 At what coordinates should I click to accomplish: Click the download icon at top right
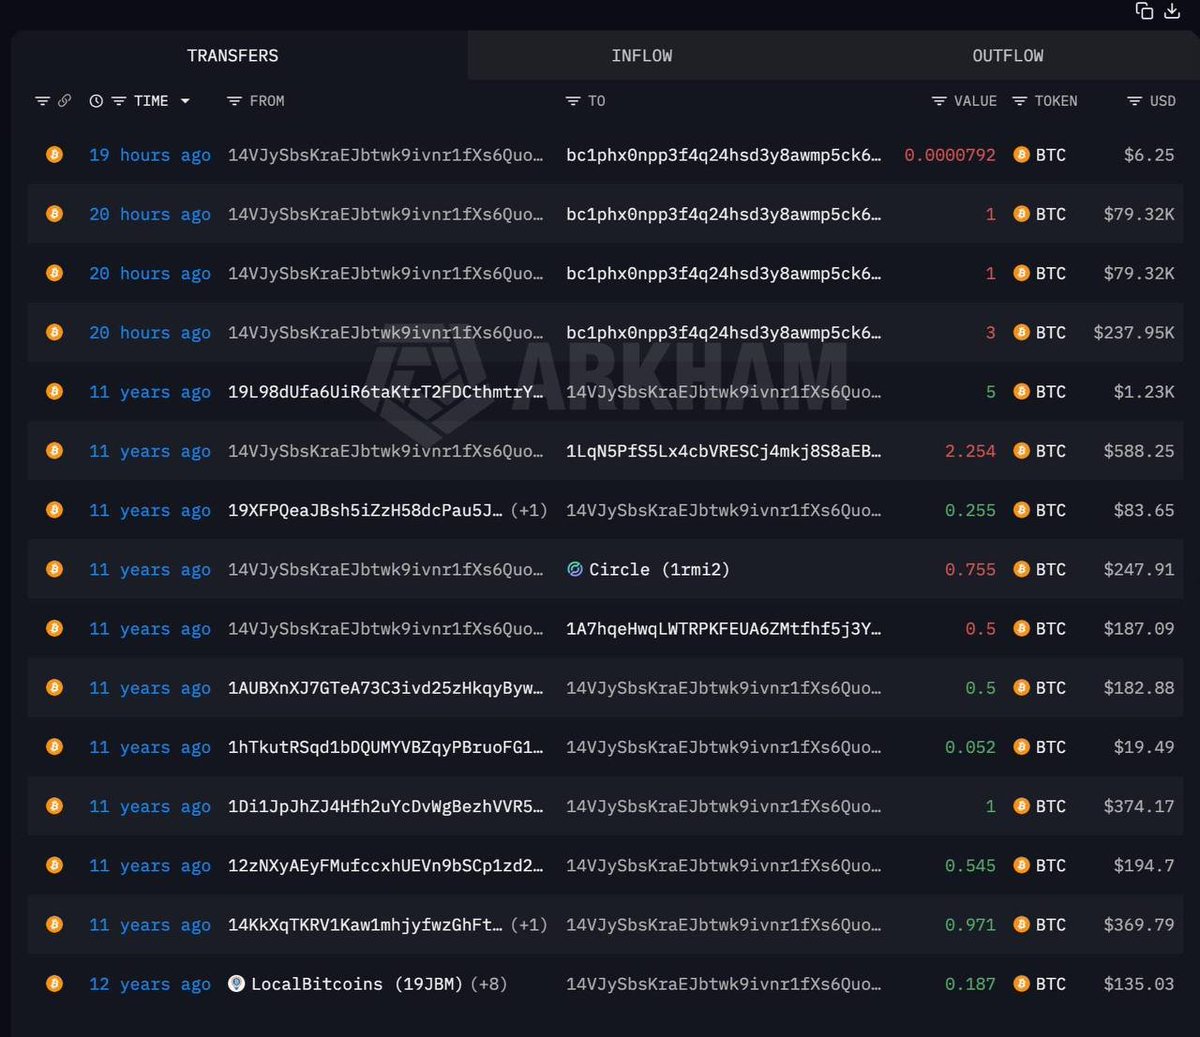[x=1173, y=11]
